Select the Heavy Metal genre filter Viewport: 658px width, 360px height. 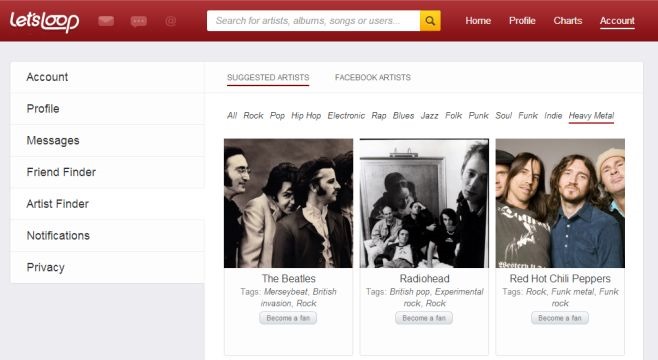pos(591,116)
